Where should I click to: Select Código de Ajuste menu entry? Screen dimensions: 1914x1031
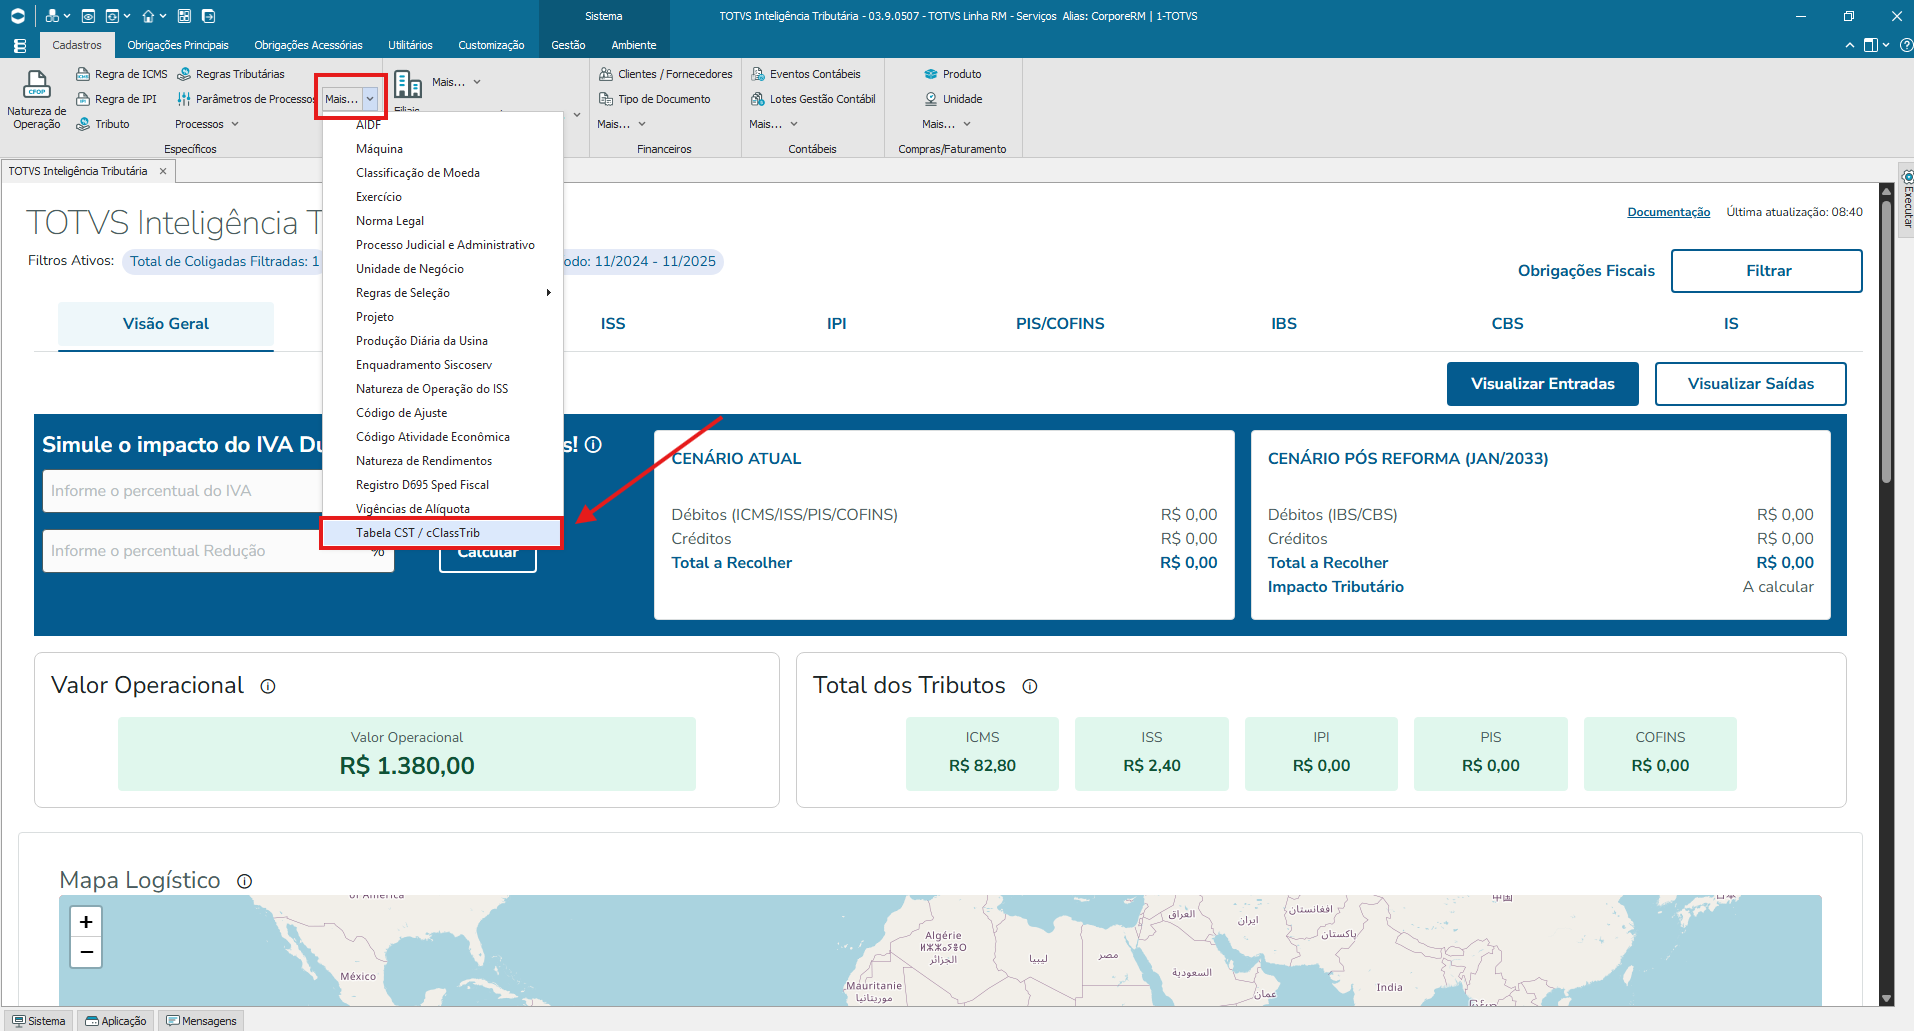pos(443,413)
